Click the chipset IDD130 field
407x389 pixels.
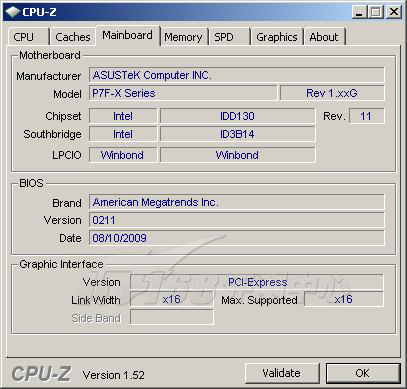[237, 116]
